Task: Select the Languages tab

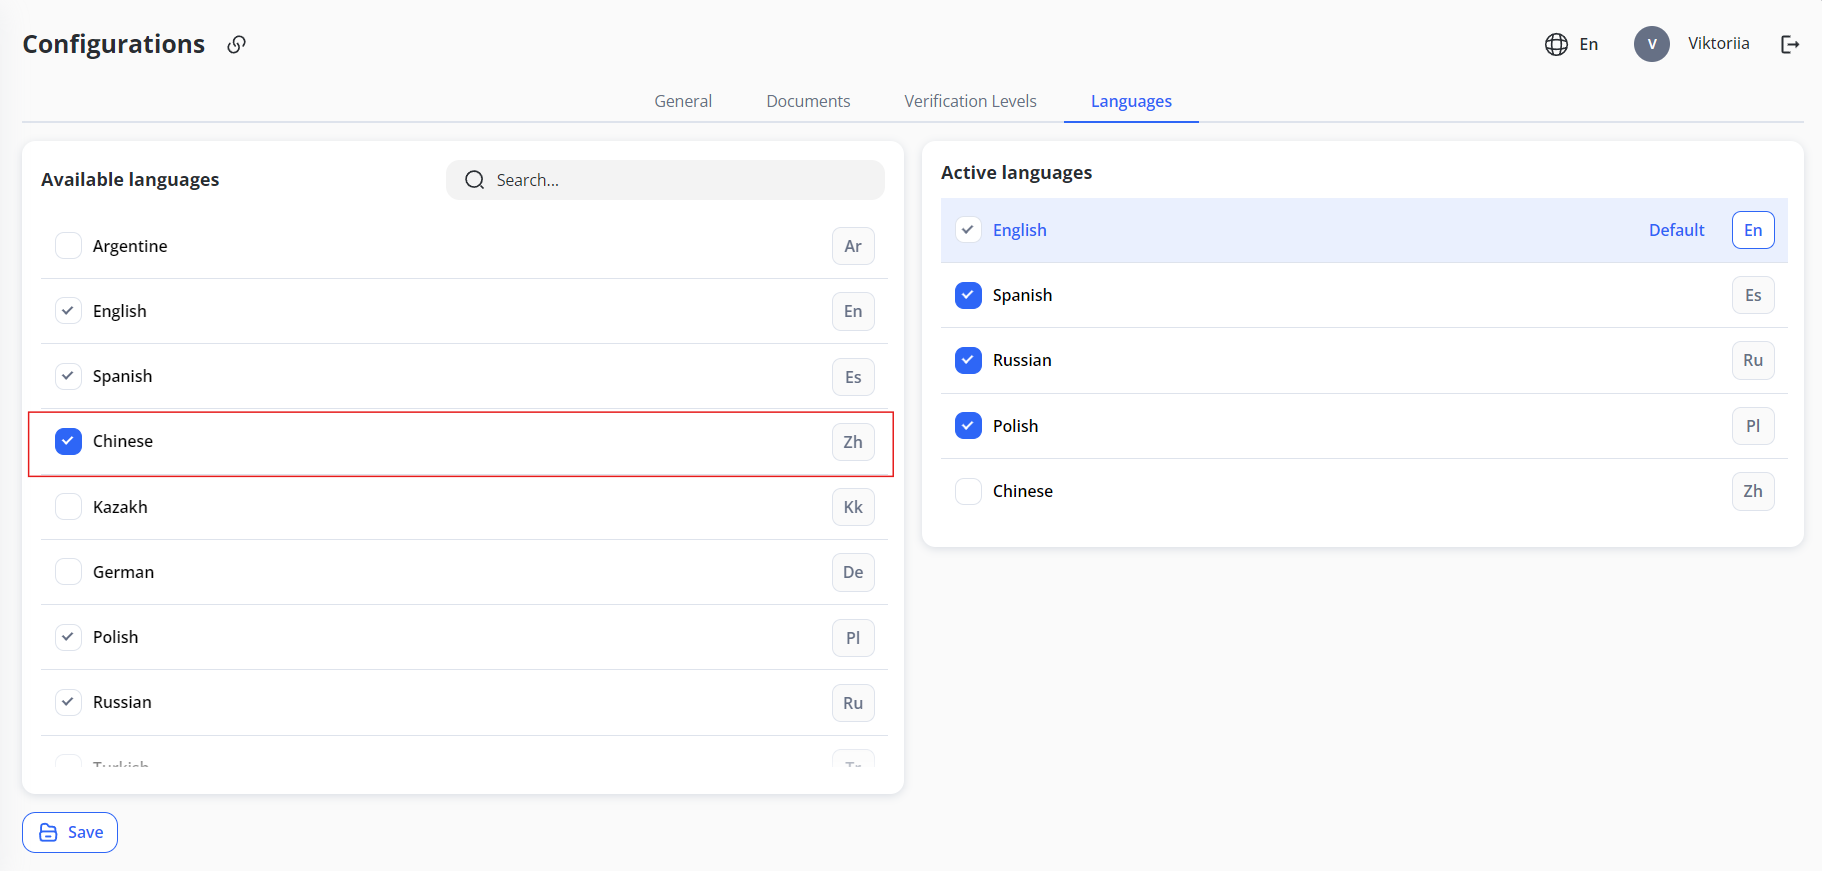Action: point(1131,101)
